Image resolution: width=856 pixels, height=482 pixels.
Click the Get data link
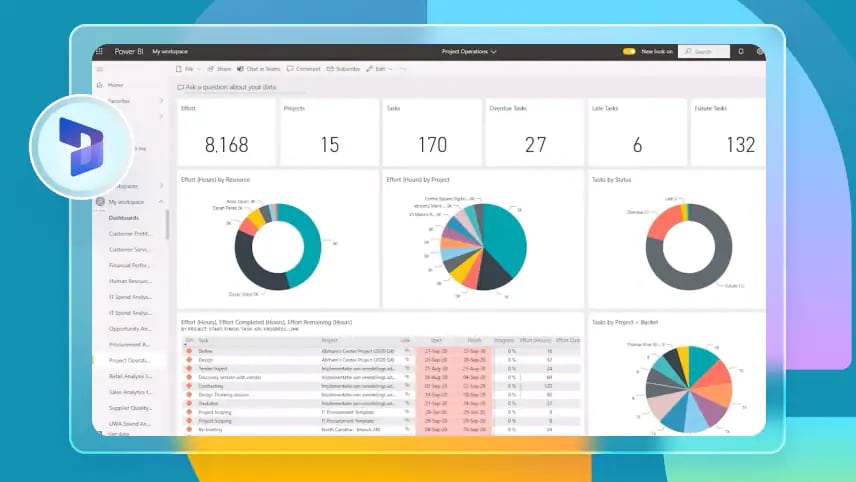pyautogui.click(x=118, y=435)
